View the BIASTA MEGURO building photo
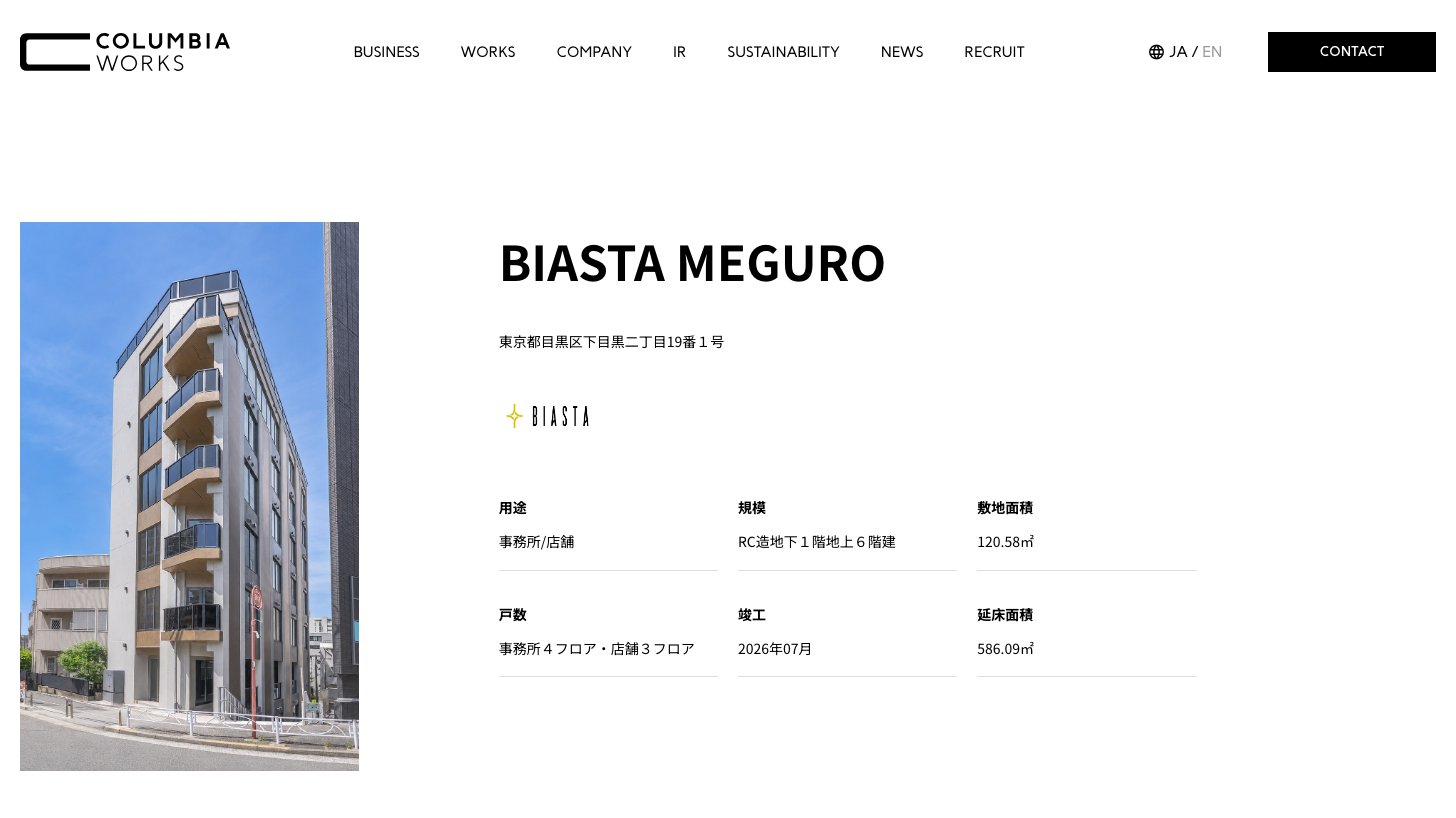Screen dimensions: 1456x818 click(x=189, y=496)
